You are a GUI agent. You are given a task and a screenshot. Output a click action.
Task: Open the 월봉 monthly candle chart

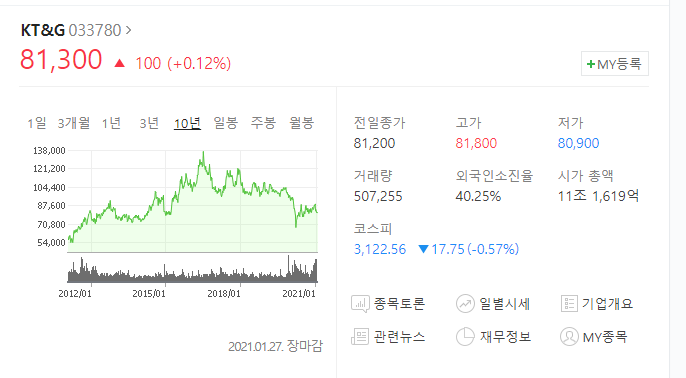tap(301, 123)
